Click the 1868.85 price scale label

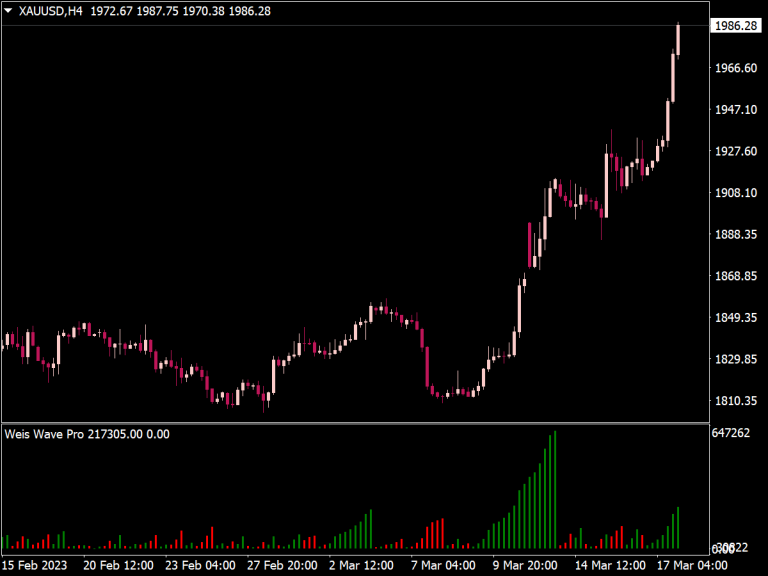[735, 277]
